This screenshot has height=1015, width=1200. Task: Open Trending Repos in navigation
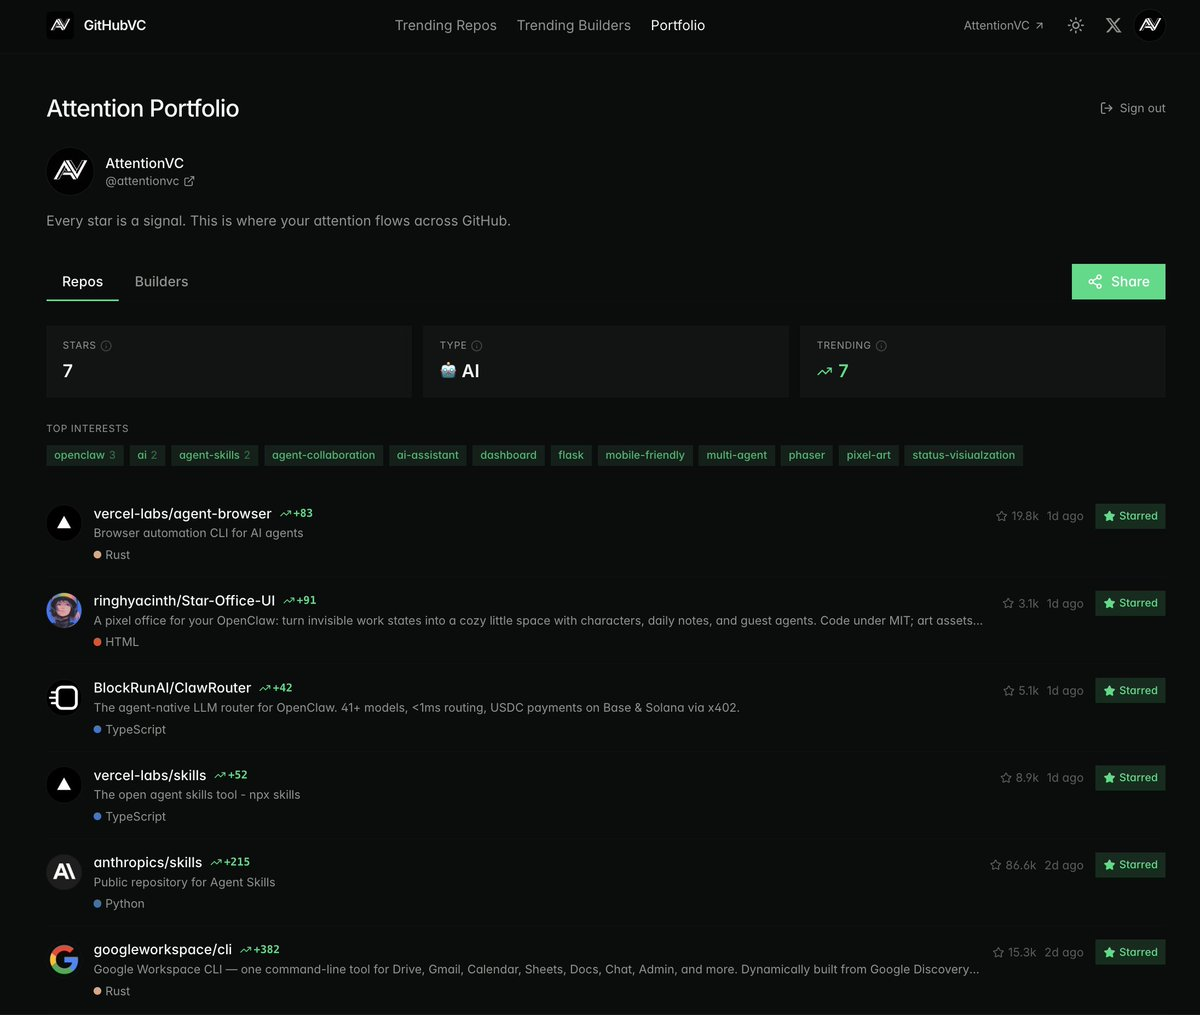445,26
